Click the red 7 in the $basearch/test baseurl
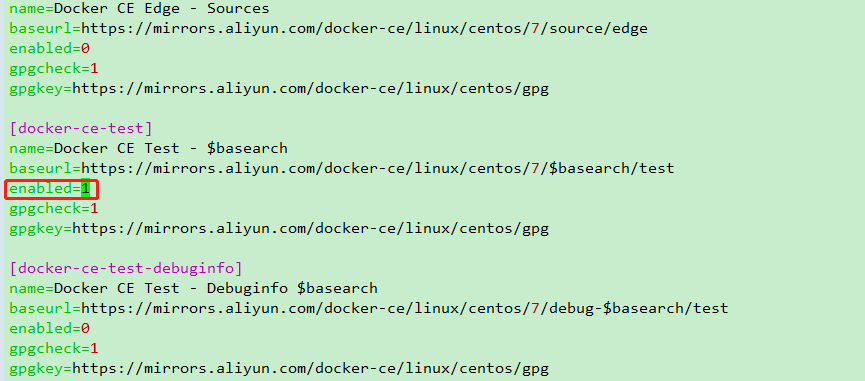Screen dimensions: 865x381 coord(535,169)
